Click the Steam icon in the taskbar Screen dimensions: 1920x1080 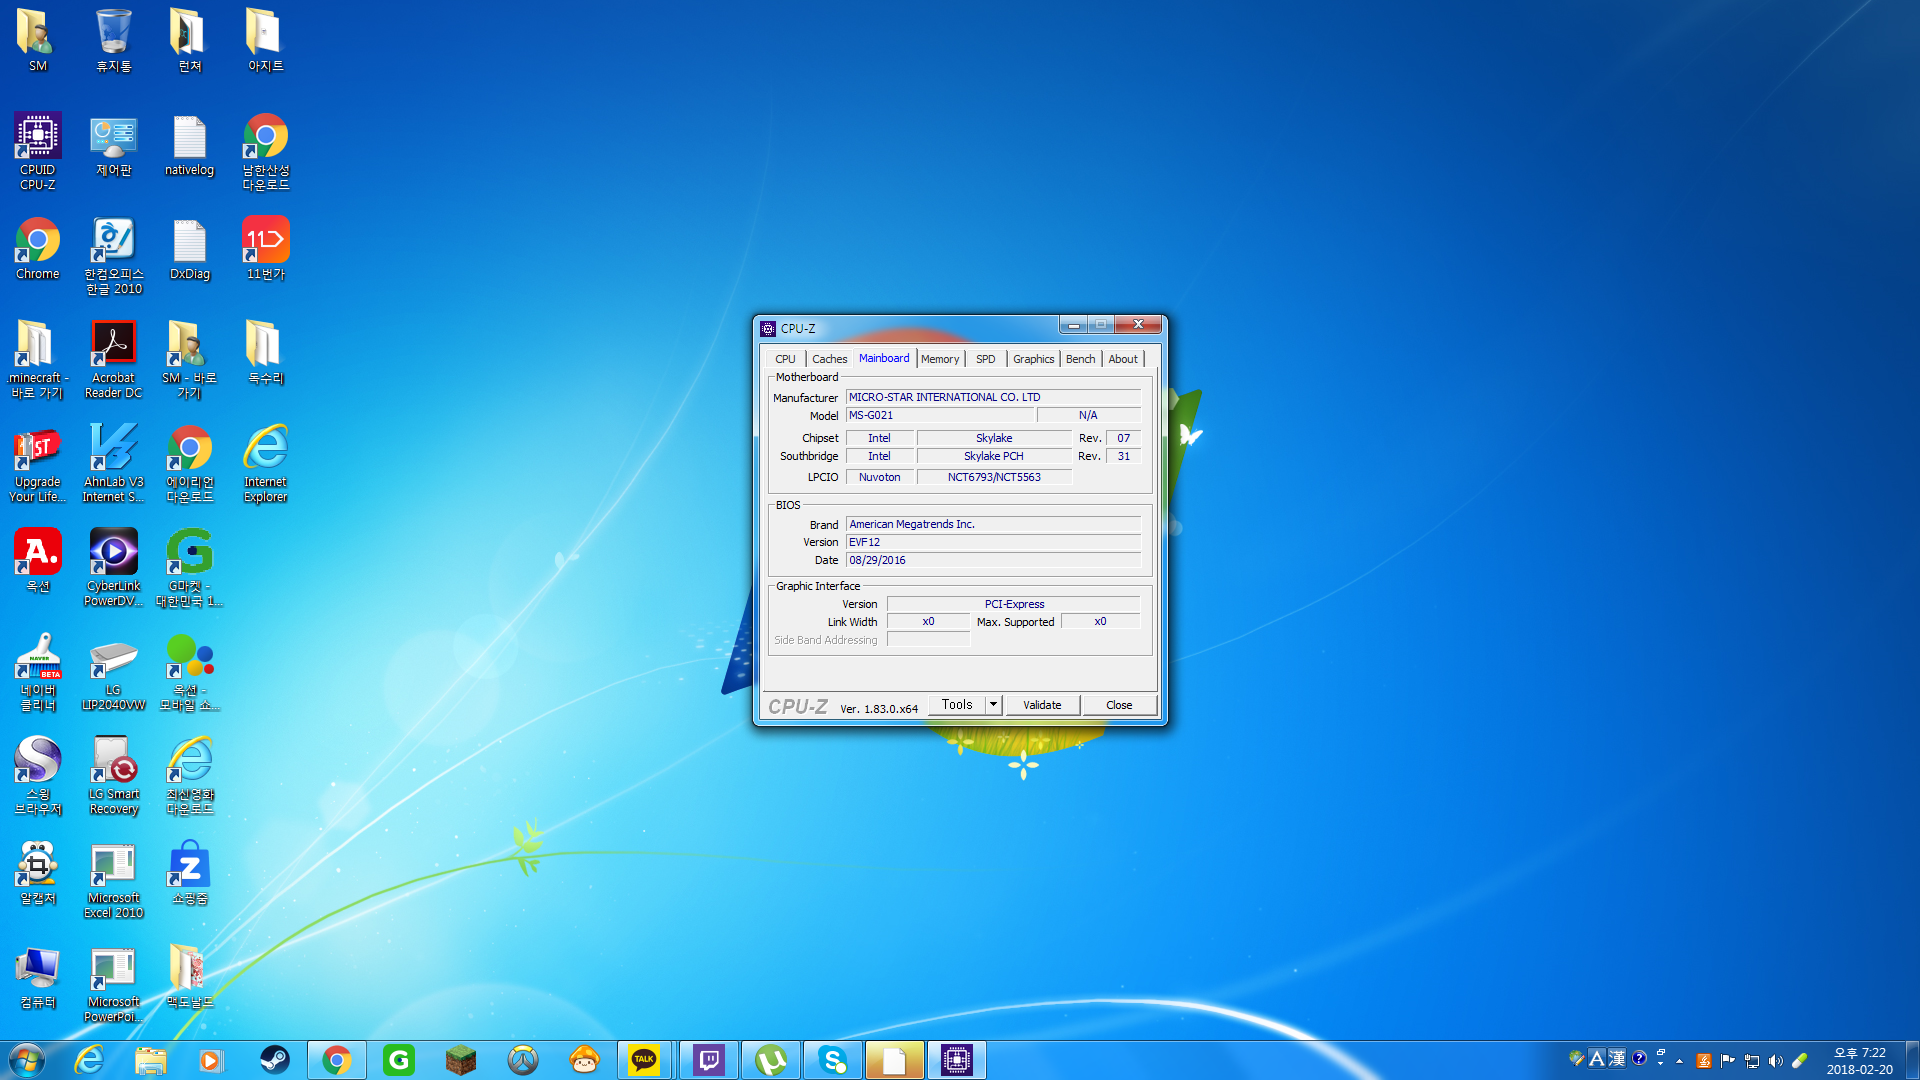(274, 1060)
